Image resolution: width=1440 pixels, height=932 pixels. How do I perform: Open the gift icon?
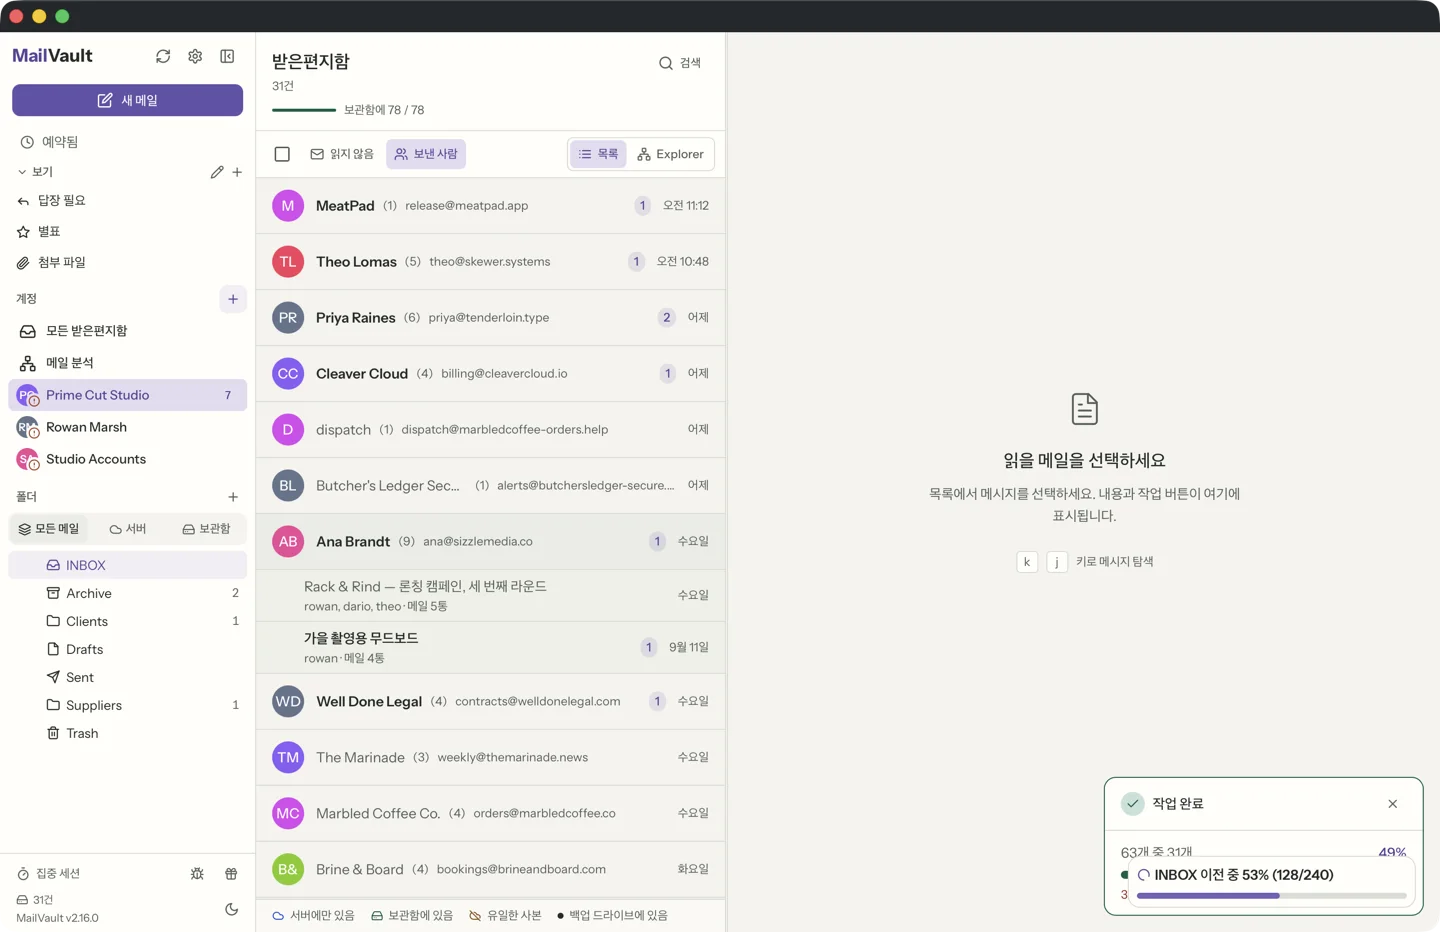point(231,873)
